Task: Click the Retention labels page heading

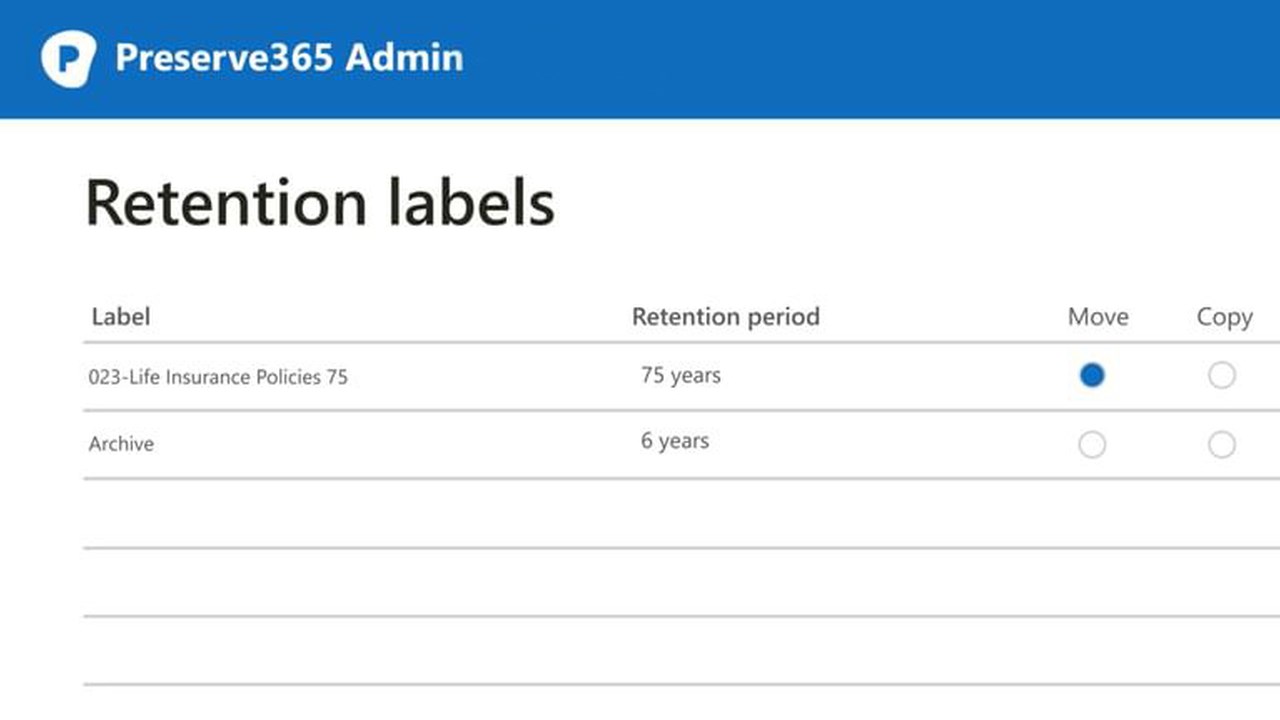Action: 320,203
